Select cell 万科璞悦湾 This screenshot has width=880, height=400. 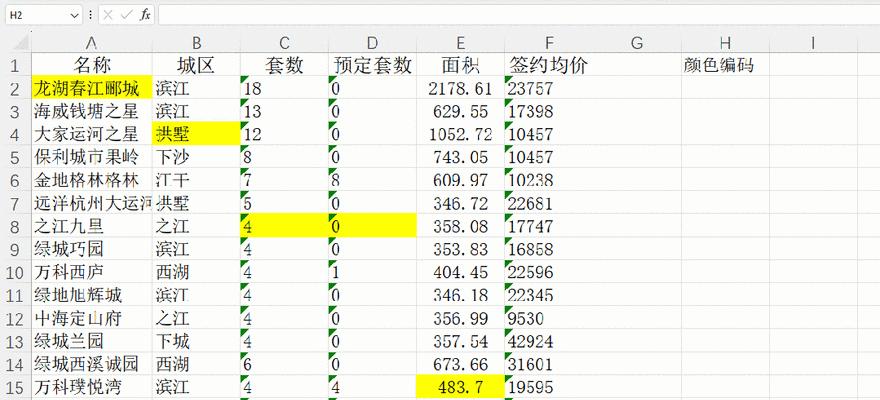click(x=91, y=387)
